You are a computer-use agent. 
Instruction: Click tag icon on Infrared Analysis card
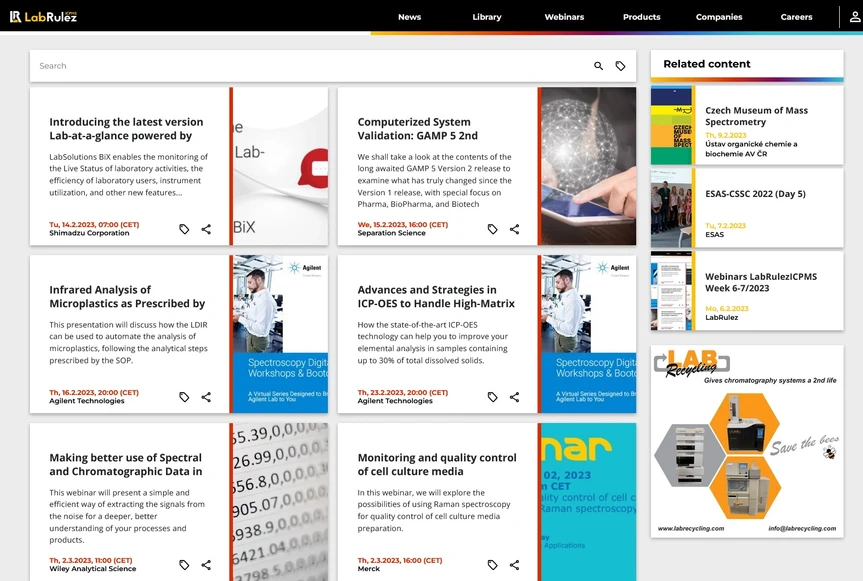point(184,397)
